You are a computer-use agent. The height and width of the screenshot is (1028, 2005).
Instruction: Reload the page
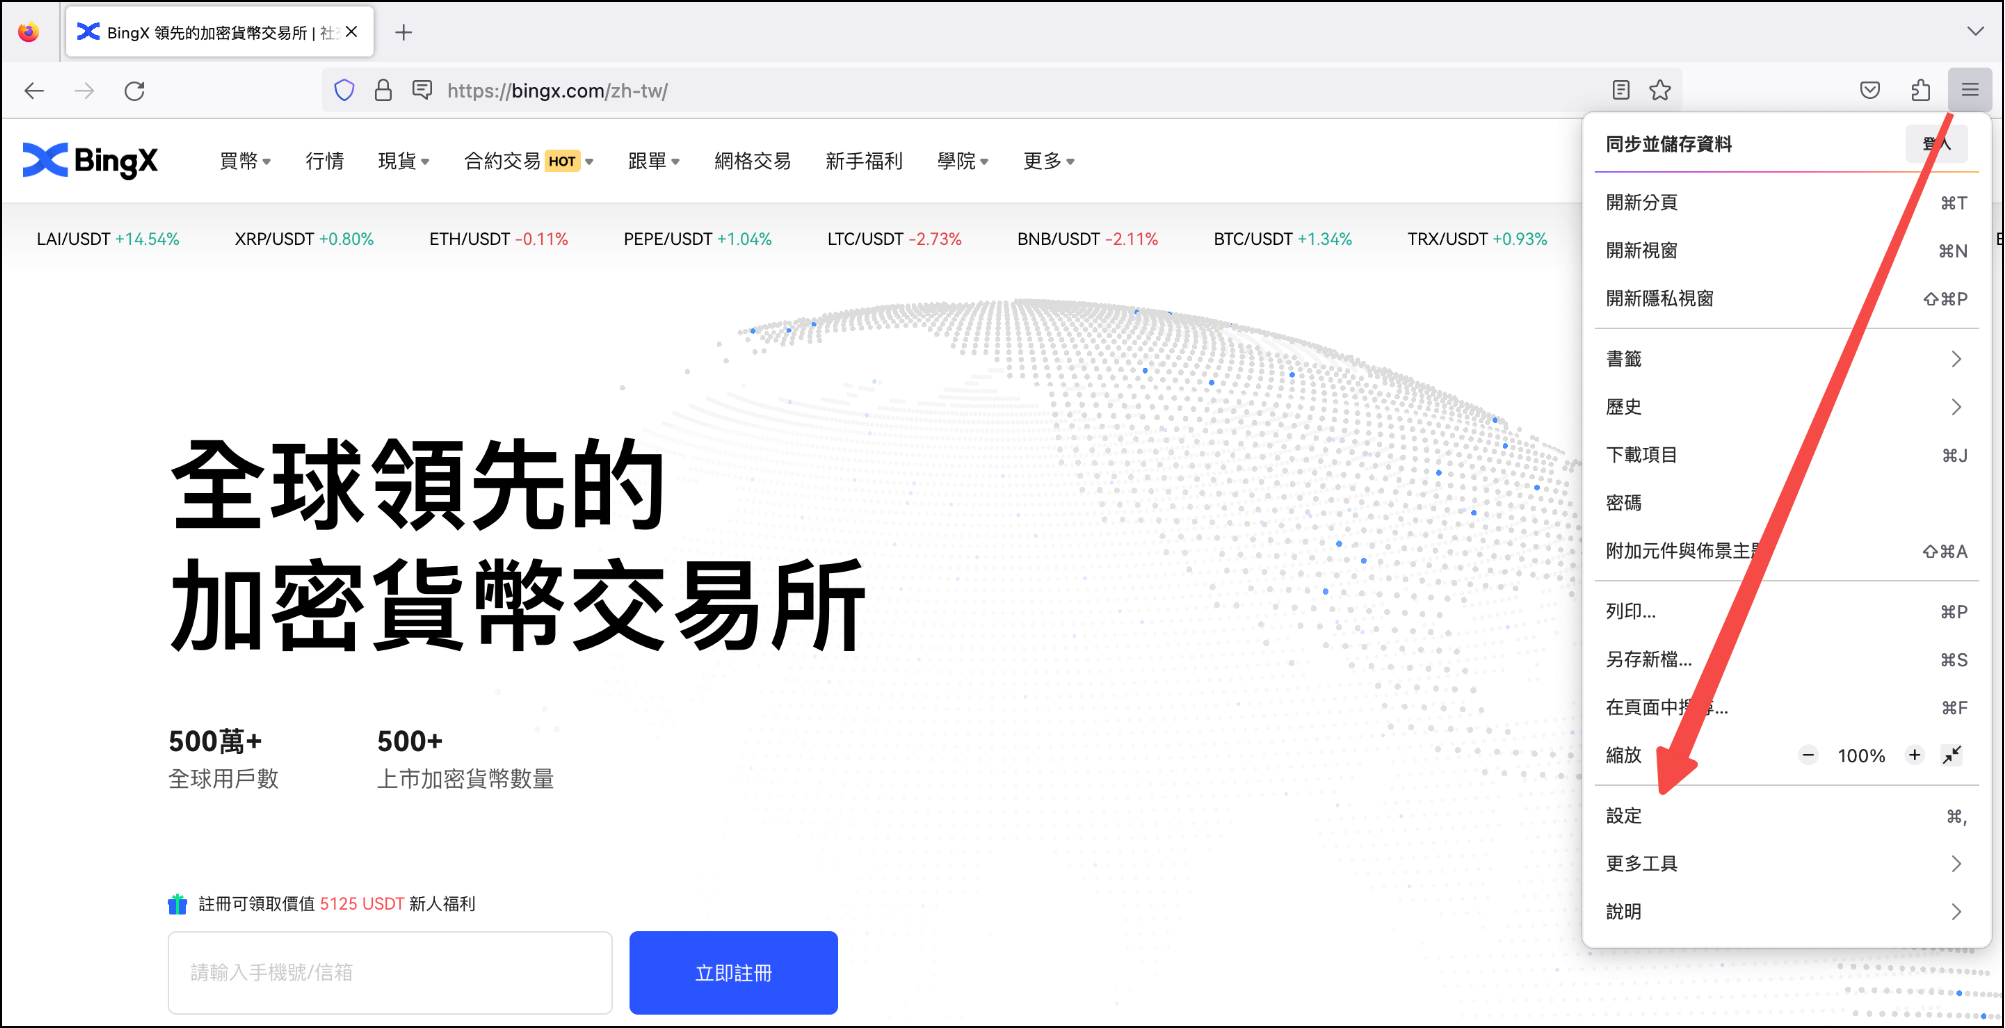tap(135, 91)
